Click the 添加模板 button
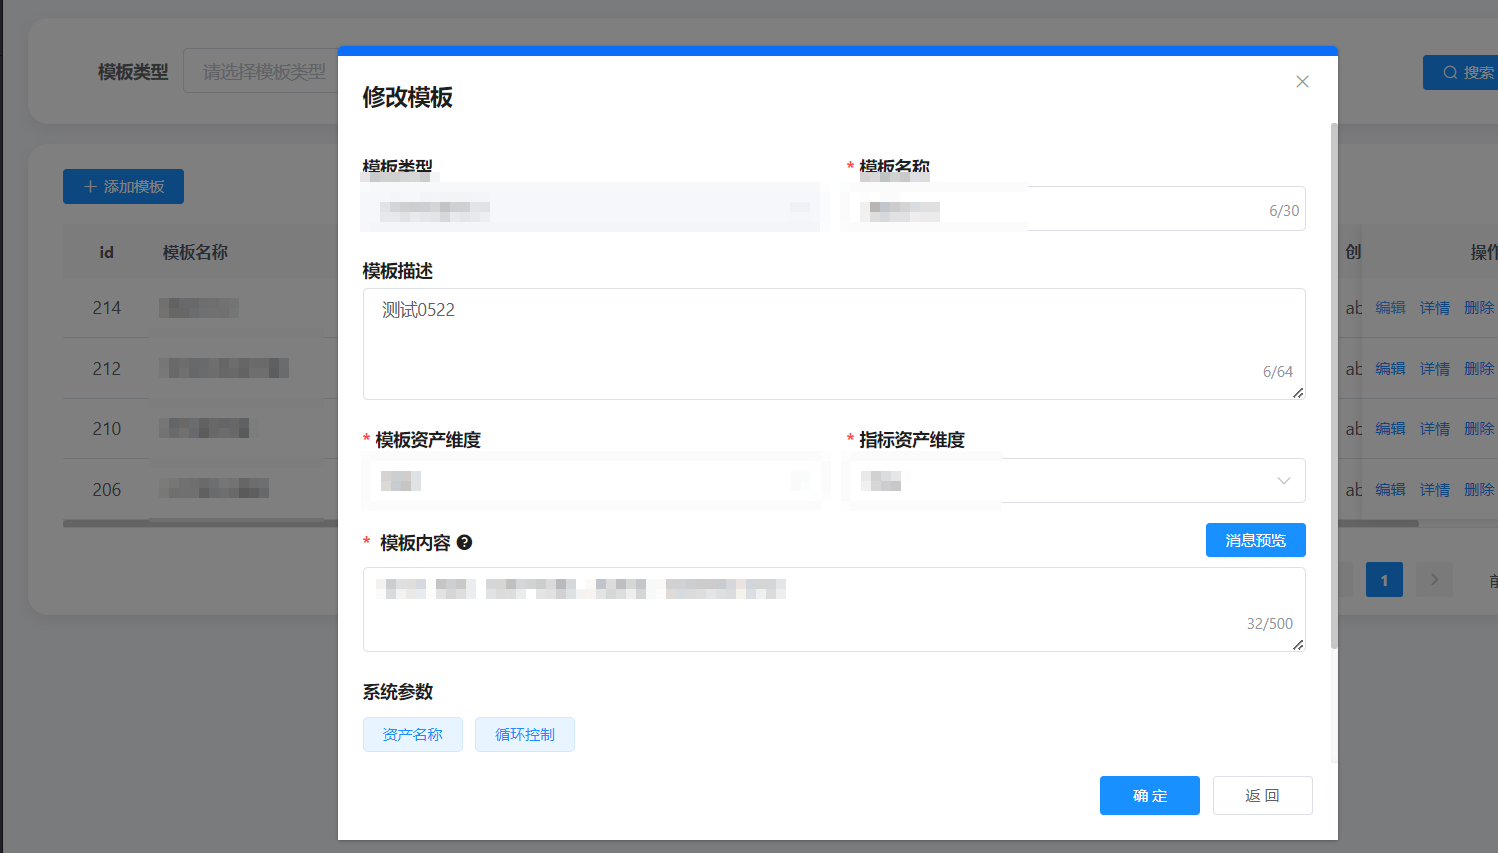Image resolution: width=1498 pixels, height=853 pixels. (123, 187)
